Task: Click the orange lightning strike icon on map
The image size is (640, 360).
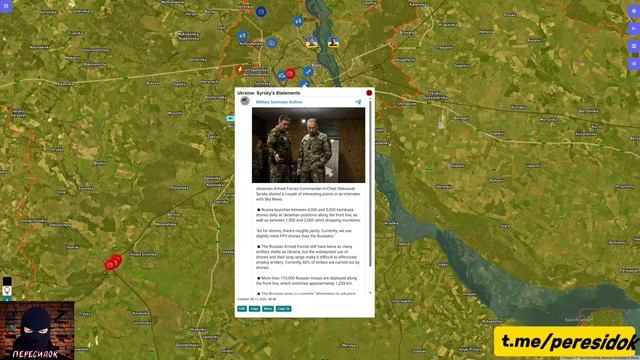Action: click(x=240, y=70)
